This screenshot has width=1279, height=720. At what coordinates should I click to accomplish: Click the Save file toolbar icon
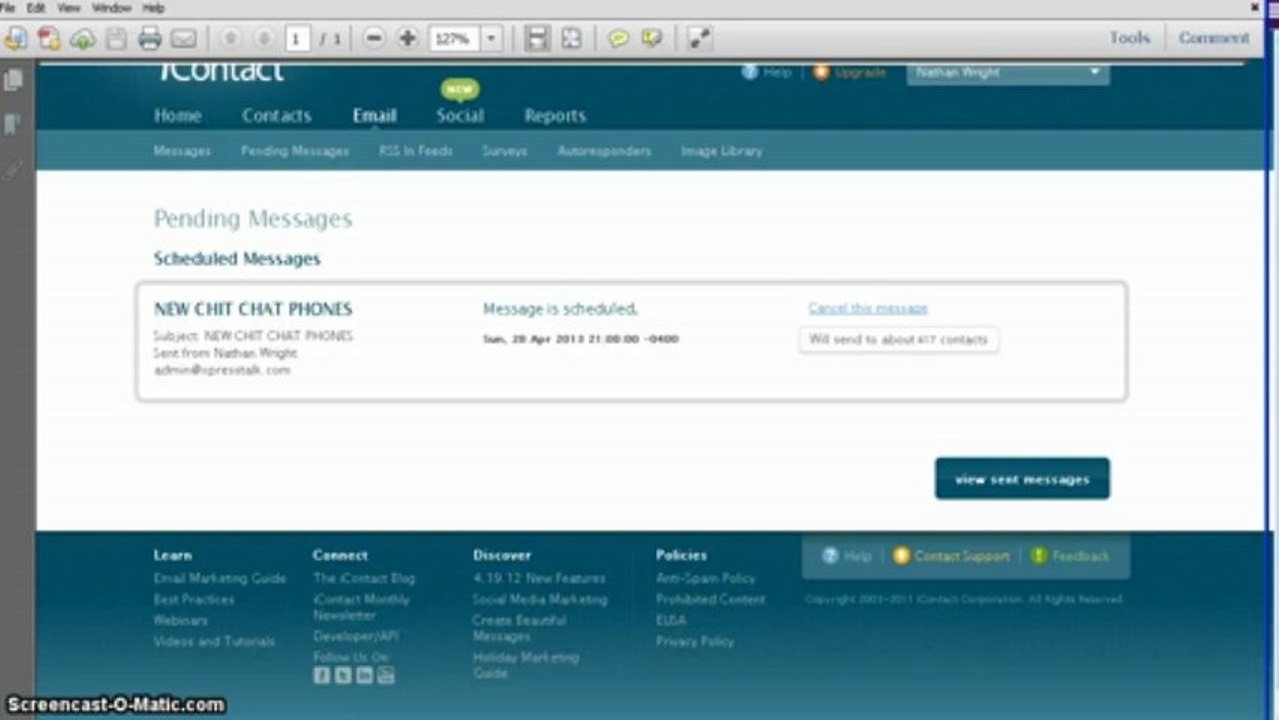tap(116, 38)
